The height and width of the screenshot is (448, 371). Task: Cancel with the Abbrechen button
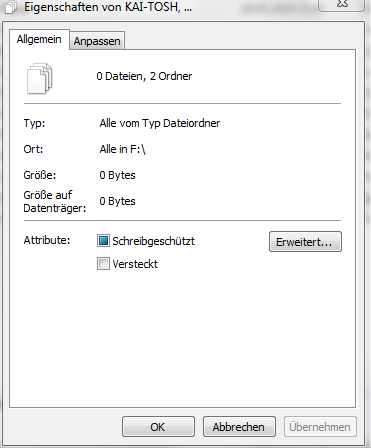[239, 427]
